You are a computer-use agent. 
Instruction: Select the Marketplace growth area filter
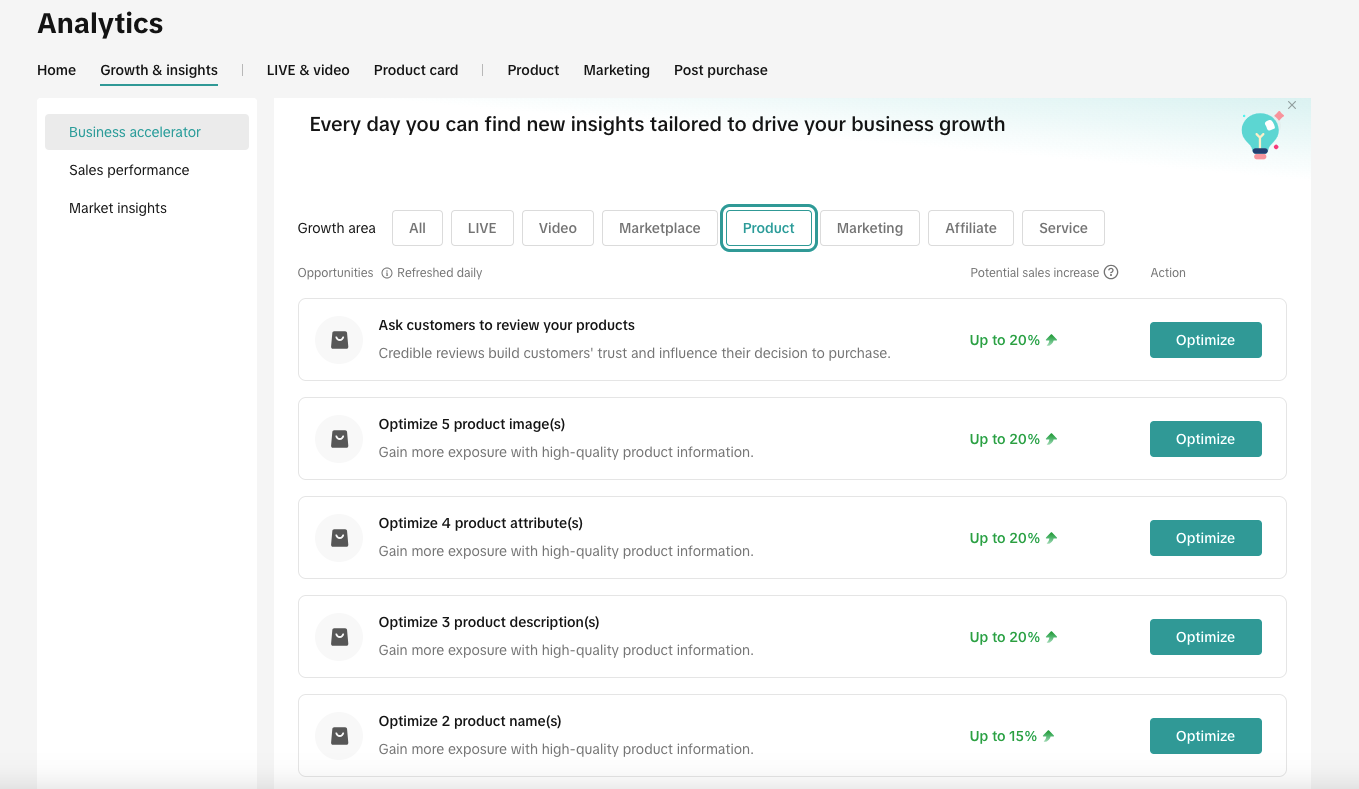[659, 228]
